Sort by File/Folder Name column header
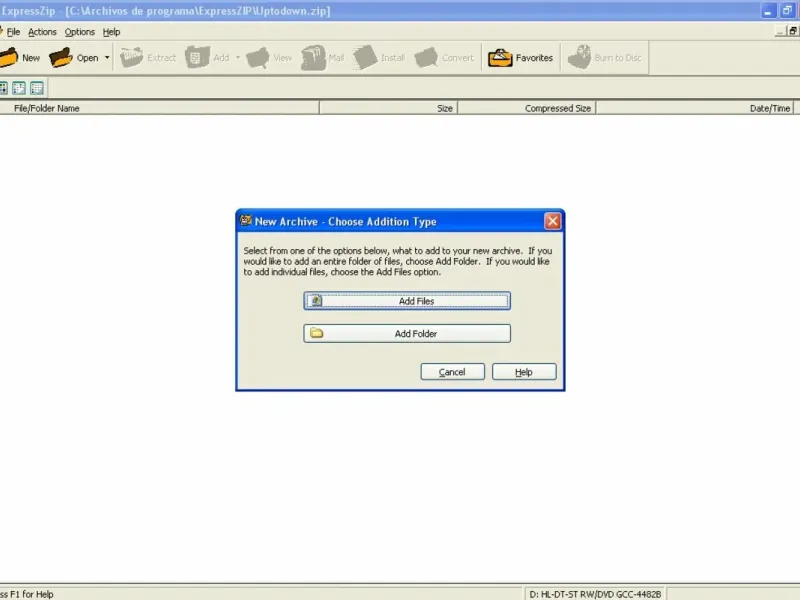The width and height of the screenshot is (800, 600). [x=159, y=108]
